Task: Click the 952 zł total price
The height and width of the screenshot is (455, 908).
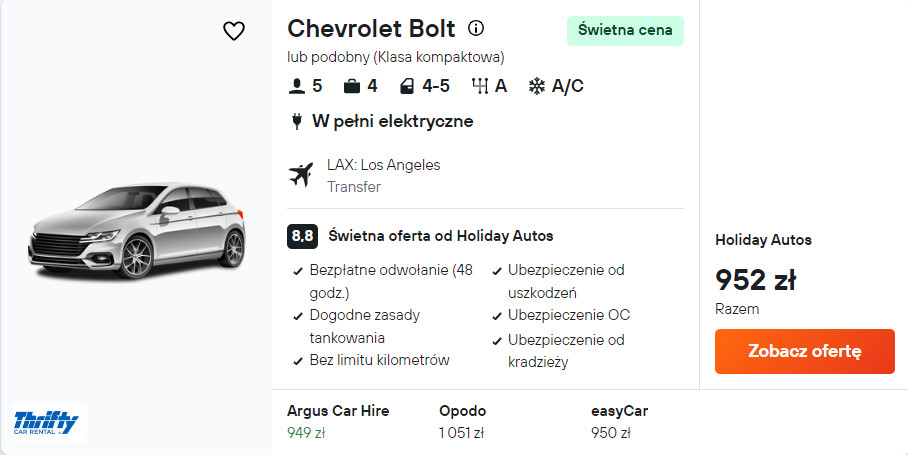Action: [755, 280]
